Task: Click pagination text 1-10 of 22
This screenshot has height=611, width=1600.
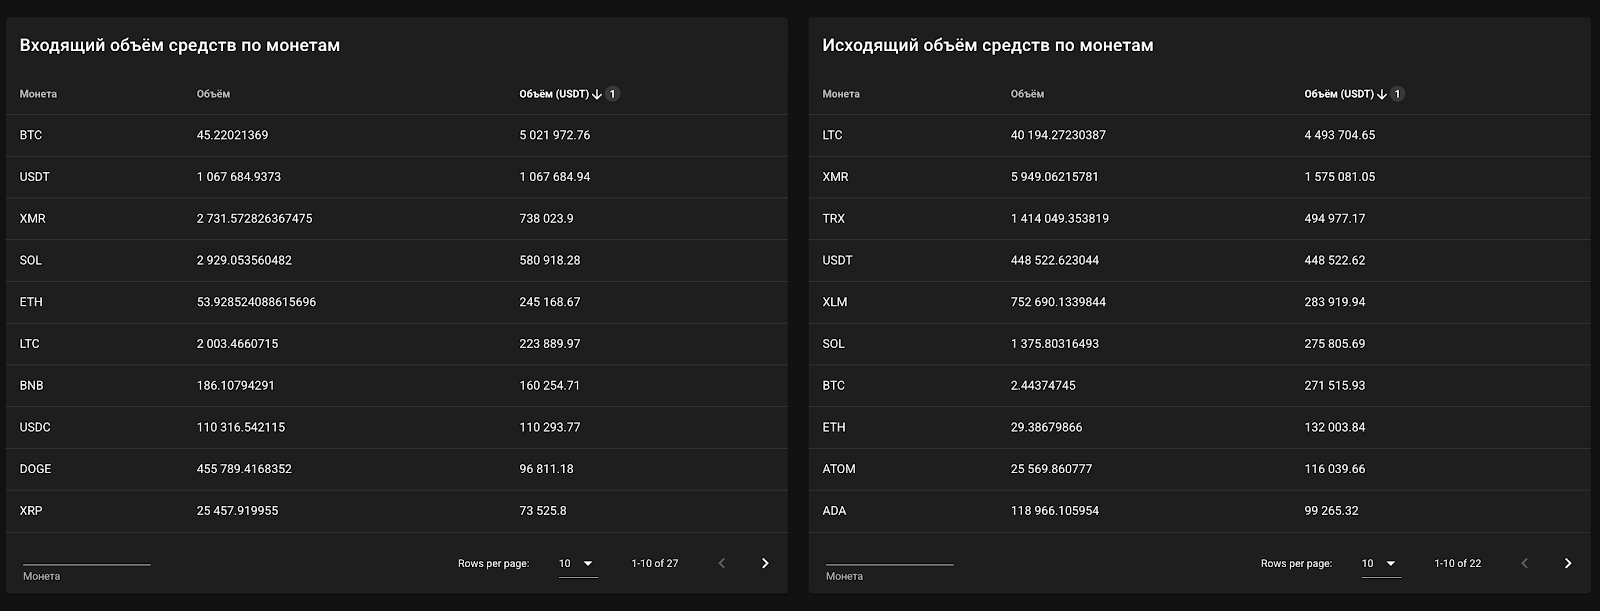Action: point(1458,564)
